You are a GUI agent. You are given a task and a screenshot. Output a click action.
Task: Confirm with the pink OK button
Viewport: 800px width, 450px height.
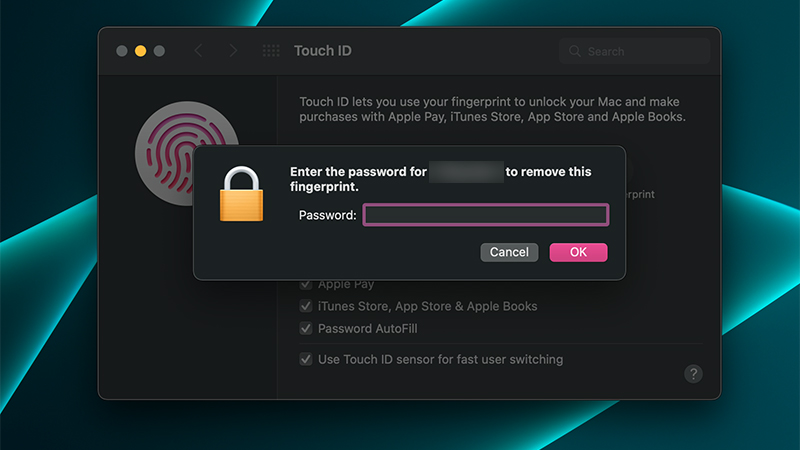coord(578,252)
